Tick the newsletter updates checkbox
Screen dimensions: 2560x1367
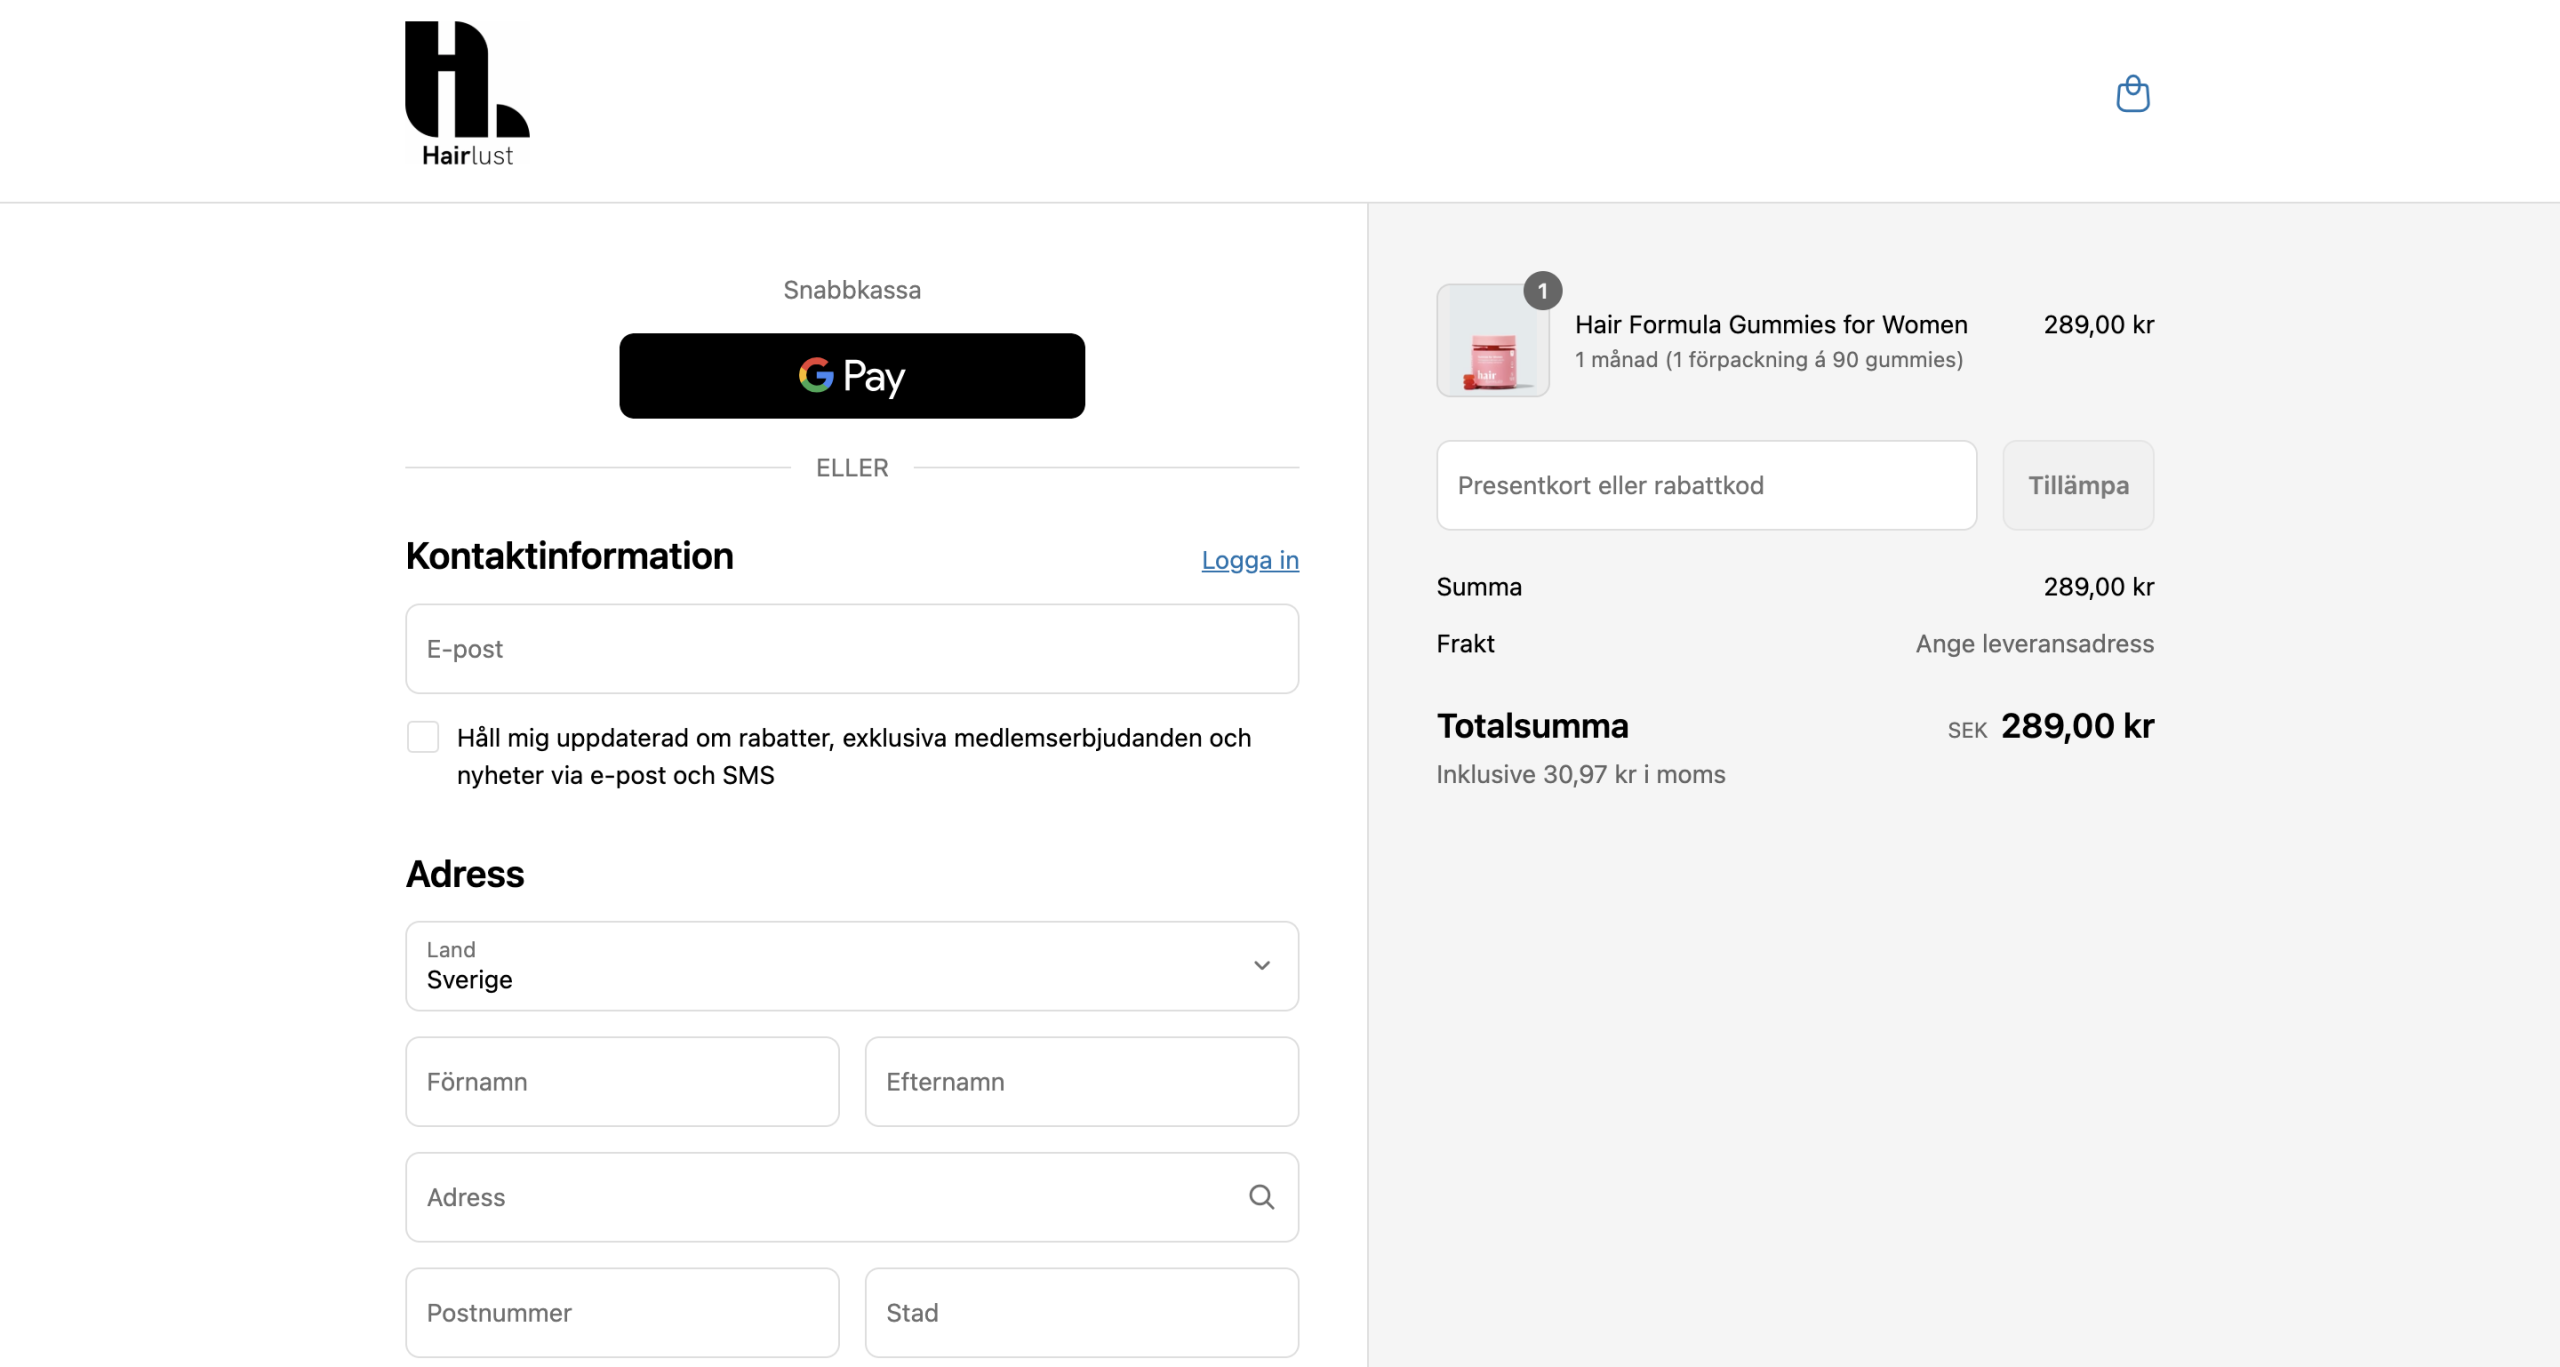pyautogui.click(x=423, y=737)
